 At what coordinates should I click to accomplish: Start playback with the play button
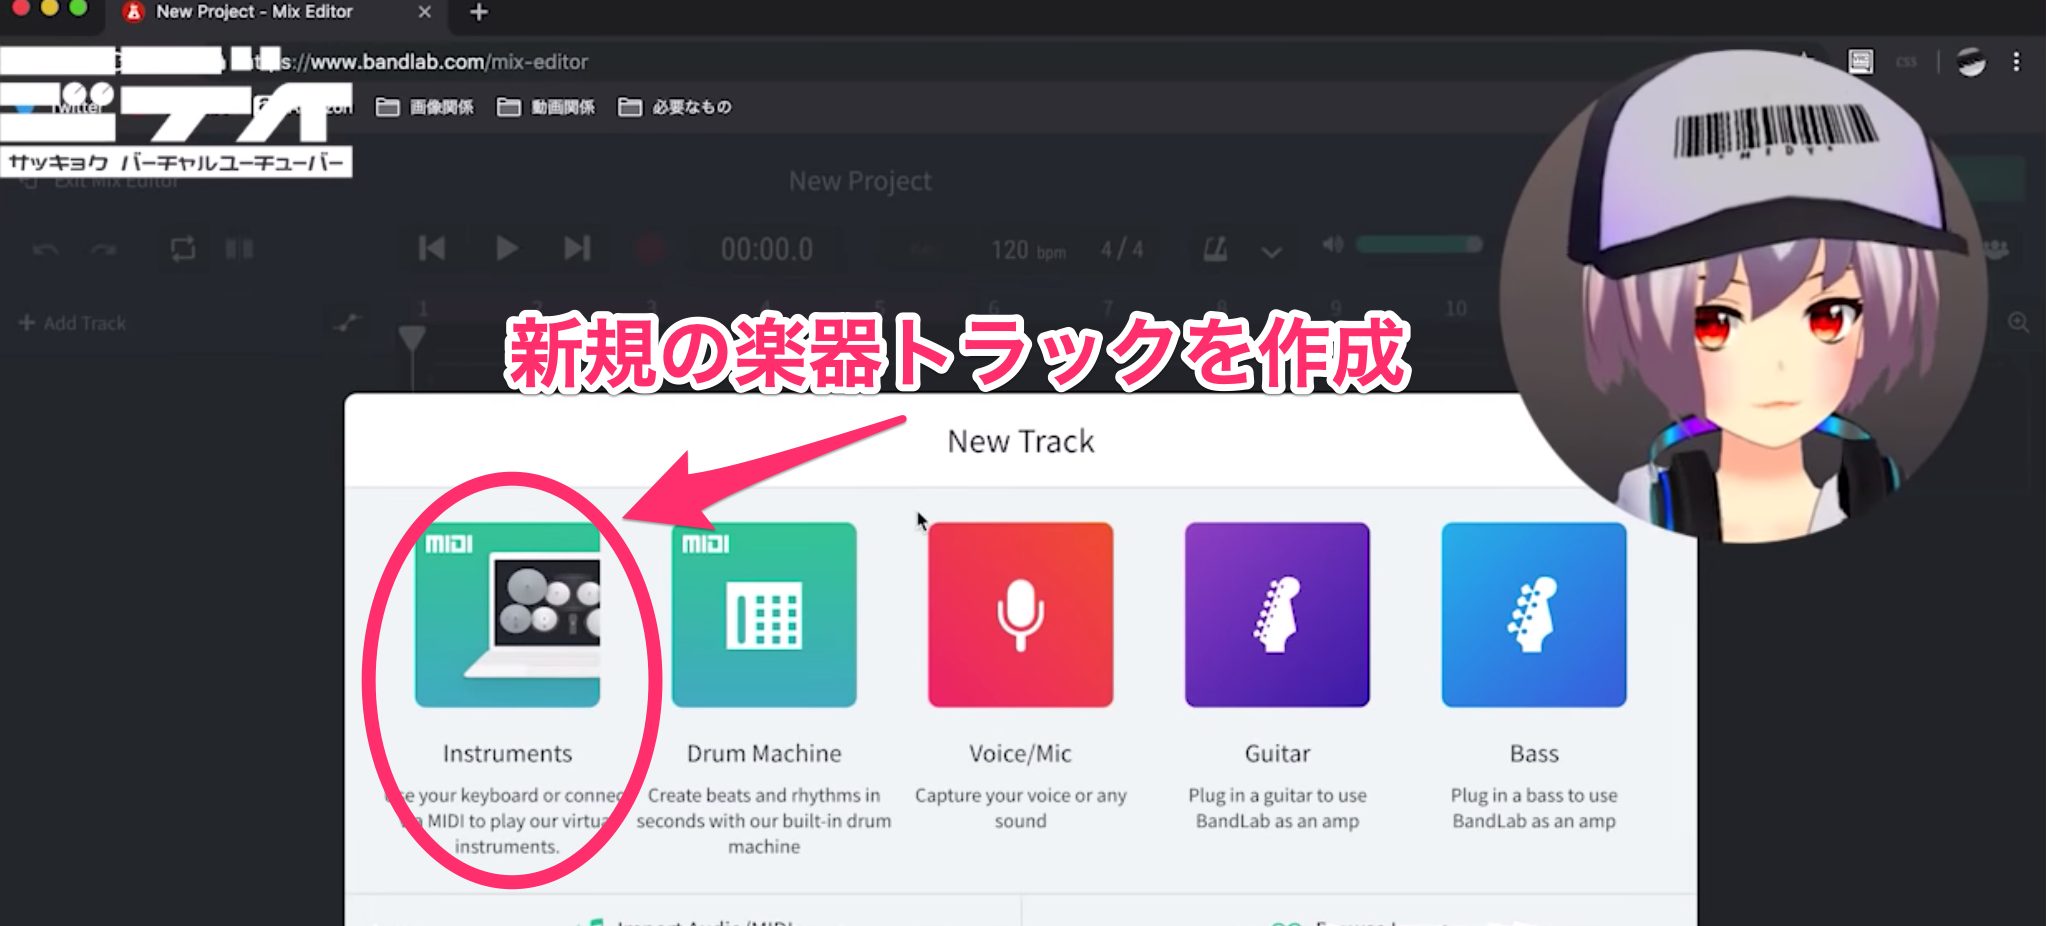click(506, 248)
